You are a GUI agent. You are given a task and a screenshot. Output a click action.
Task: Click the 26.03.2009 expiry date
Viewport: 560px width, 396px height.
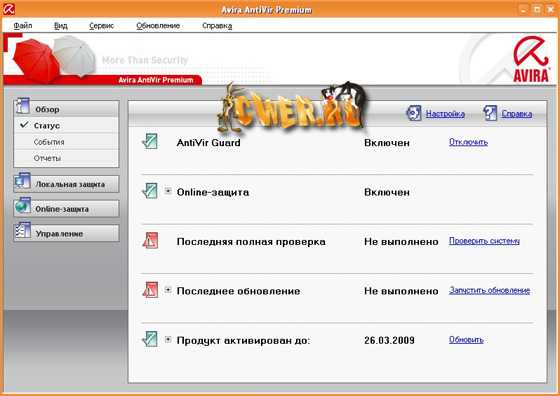[x=389, y=340]
